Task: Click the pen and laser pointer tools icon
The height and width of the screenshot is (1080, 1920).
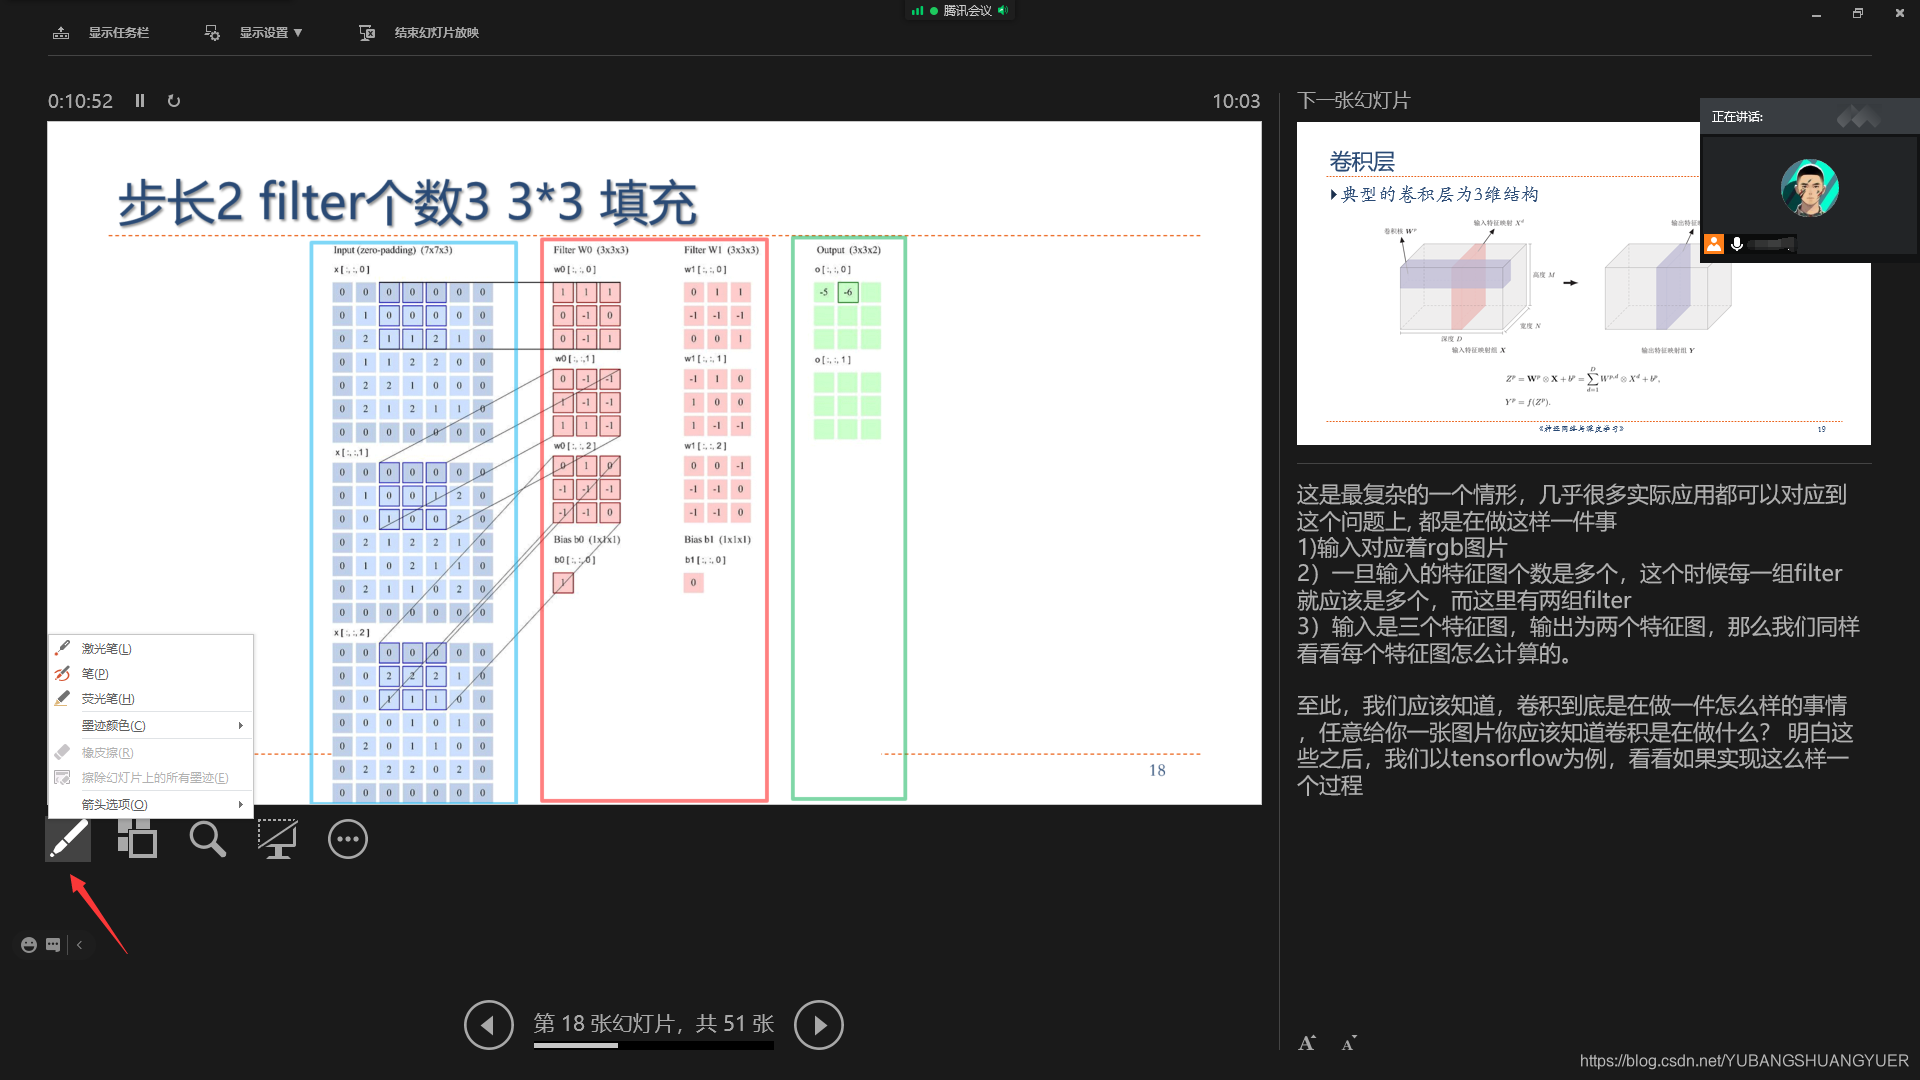Action: pos(68,839)
